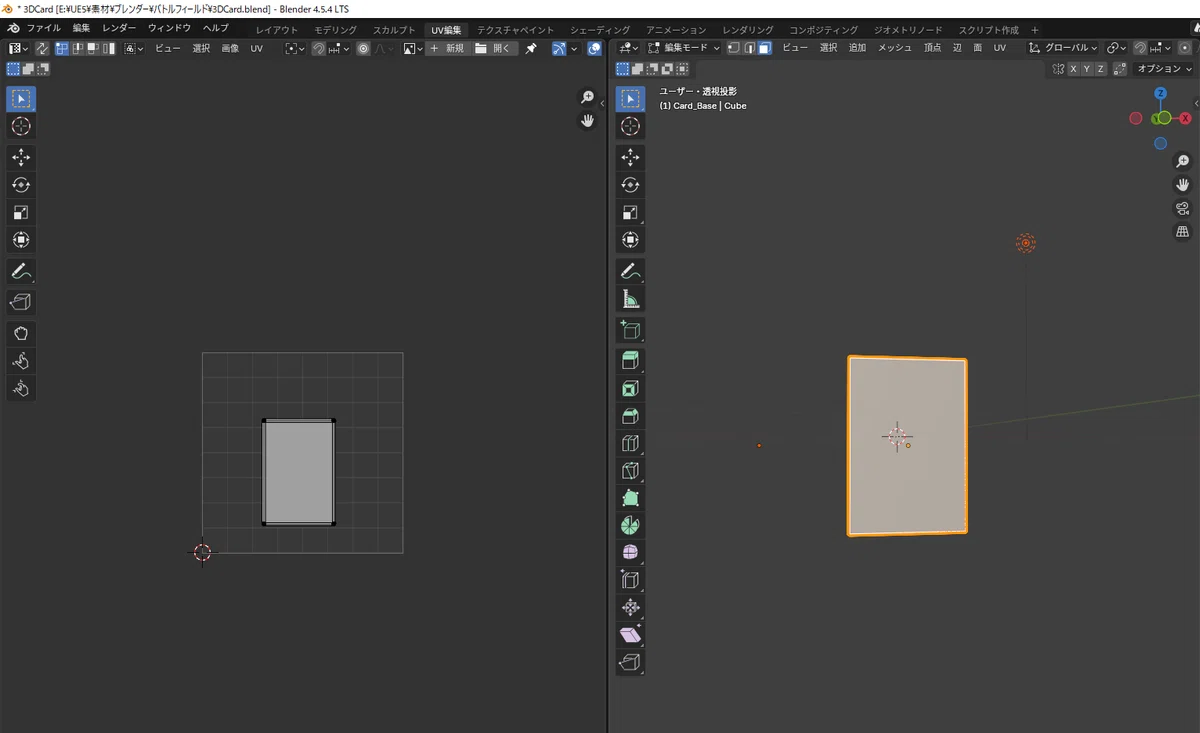Click the 新規 image button

(x=447, y=48)
